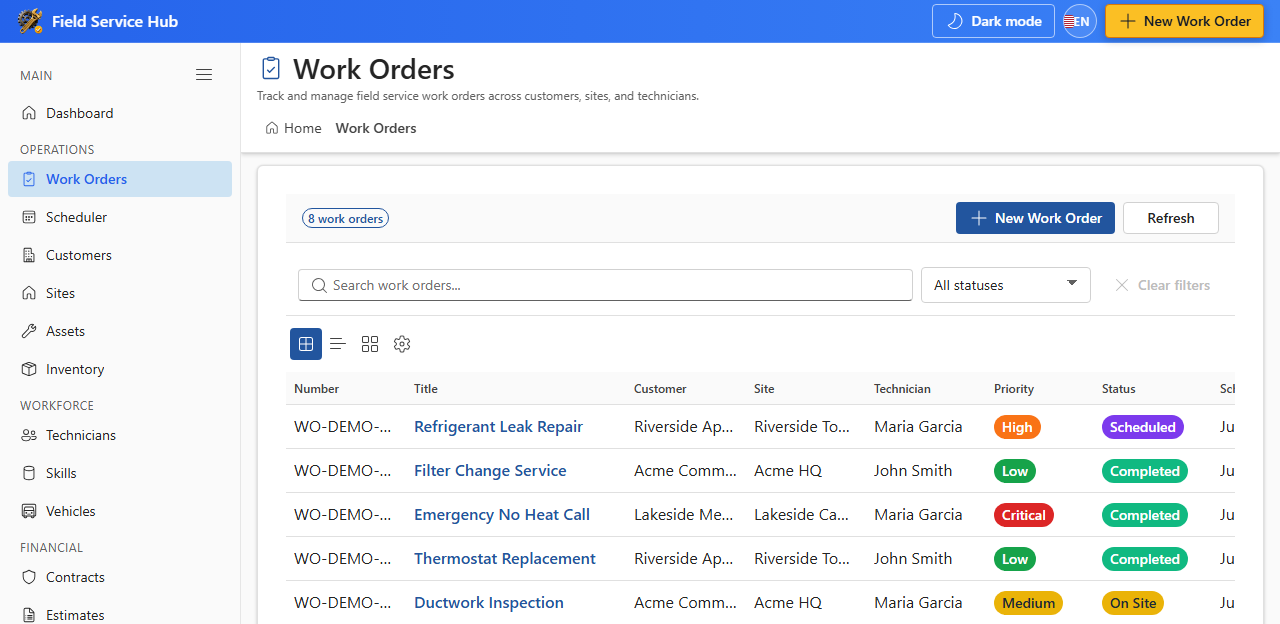This screenshot has width=1280, height=624.
Task: Refresh the work orders list
Action: 1171,218
